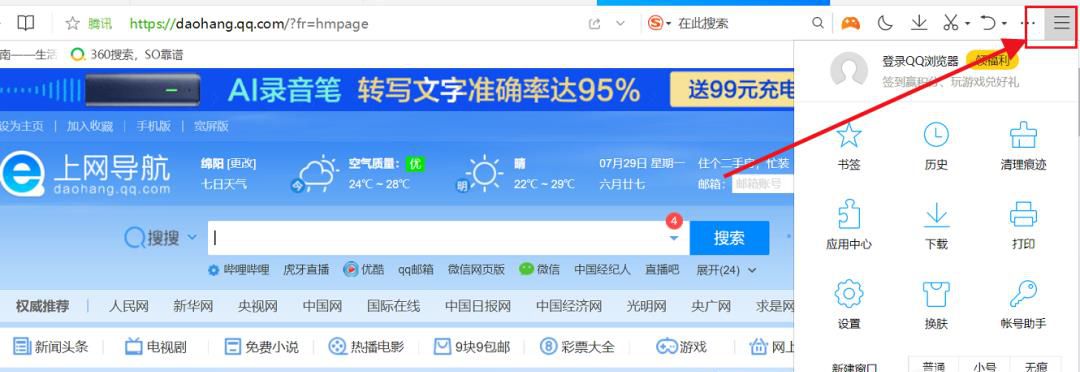Screen dimensions: 1080x372
Task: Open reading mode book icon
Action: 25,23
